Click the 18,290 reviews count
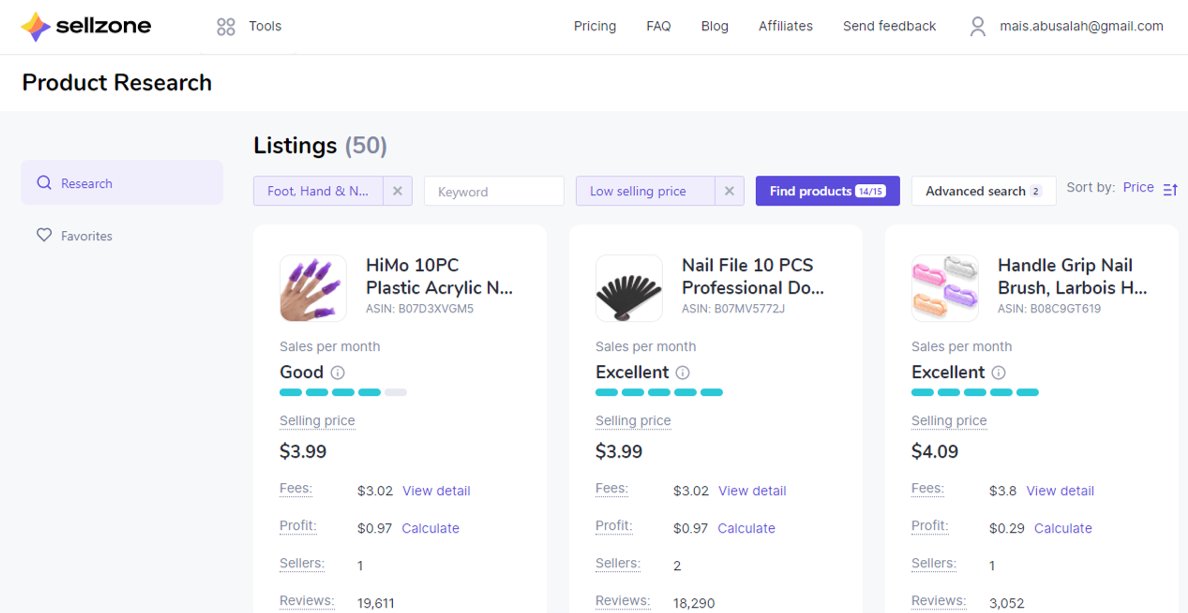1188x613 pixels. [694, 604]
